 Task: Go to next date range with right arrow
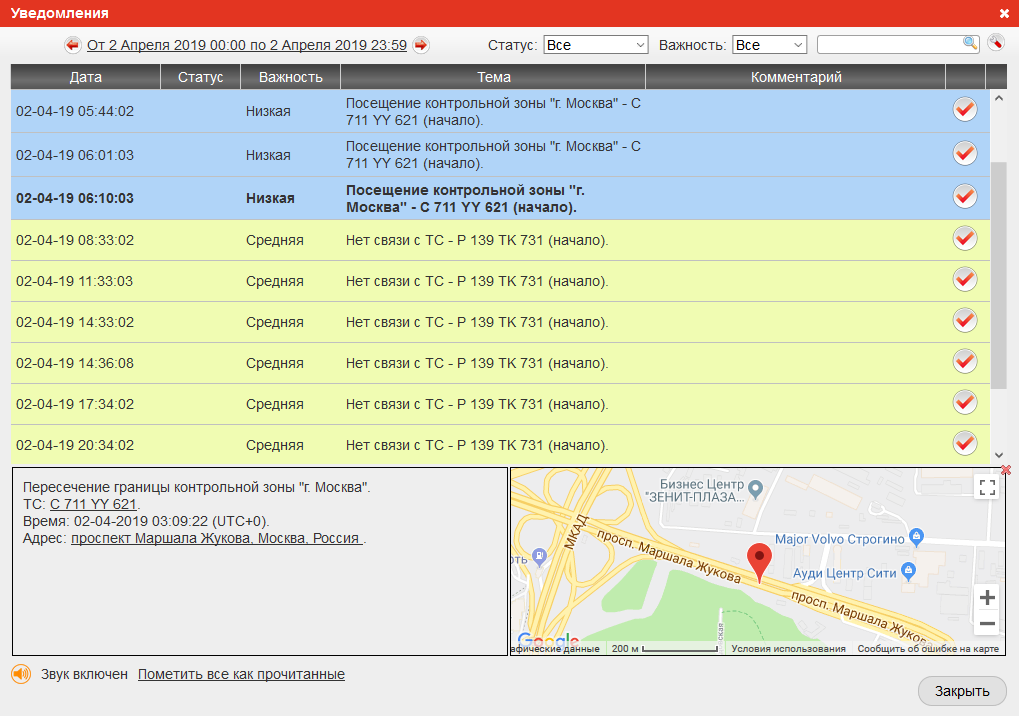[421, 45]
